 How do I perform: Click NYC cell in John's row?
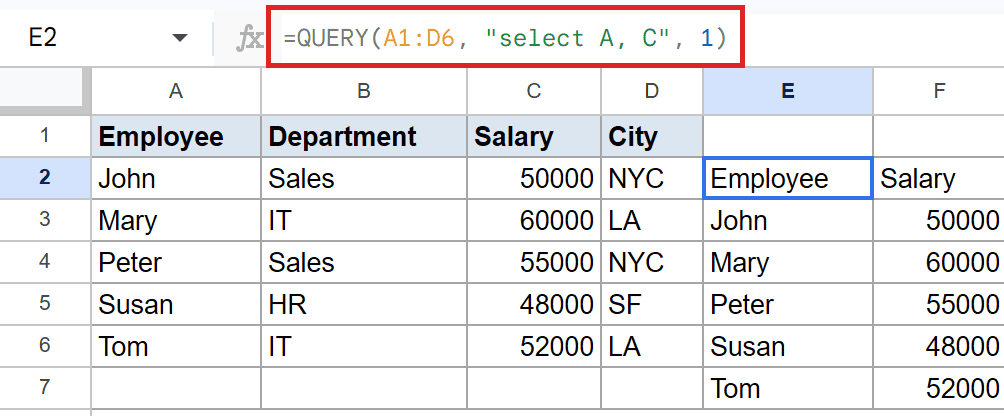click(x=652, y=177)
